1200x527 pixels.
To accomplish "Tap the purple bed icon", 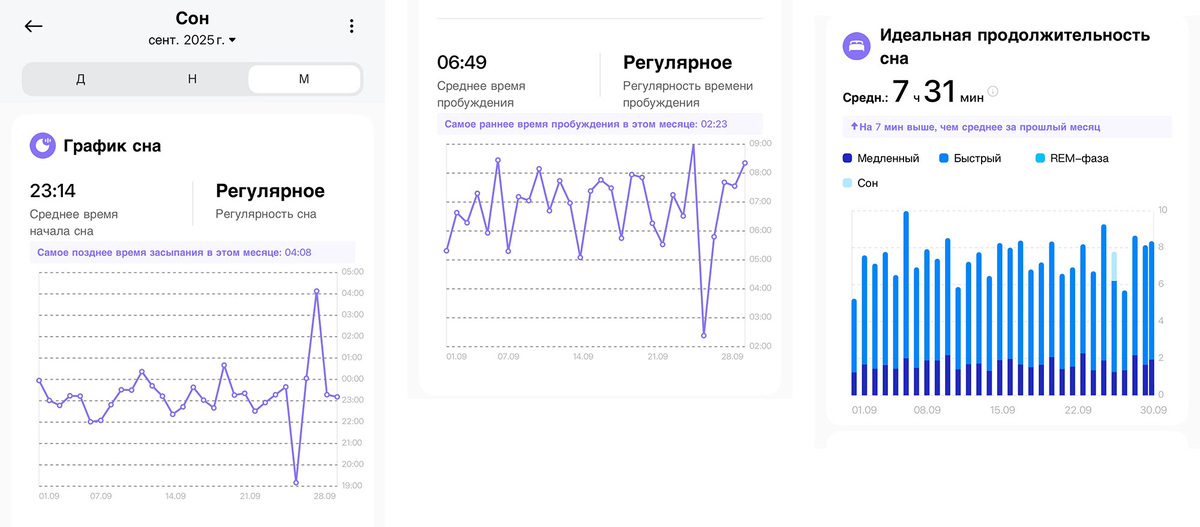I will (855, 46).
